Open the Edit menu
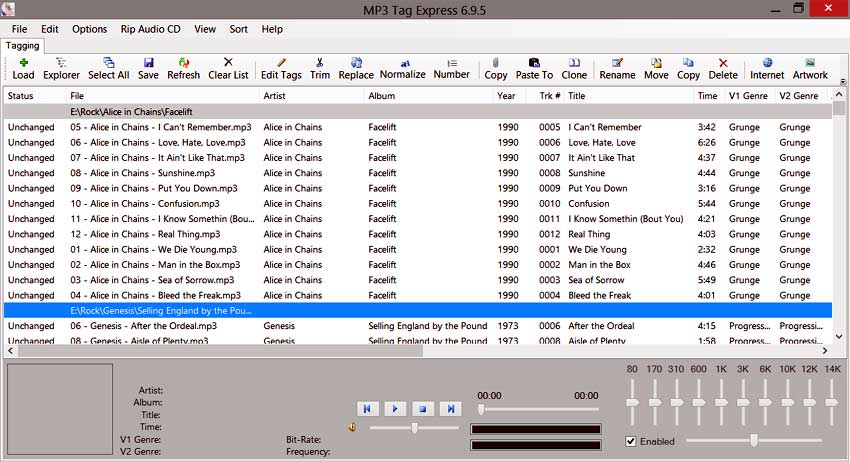850x462 pixels. pyautogui.click(x=49, y=29)
